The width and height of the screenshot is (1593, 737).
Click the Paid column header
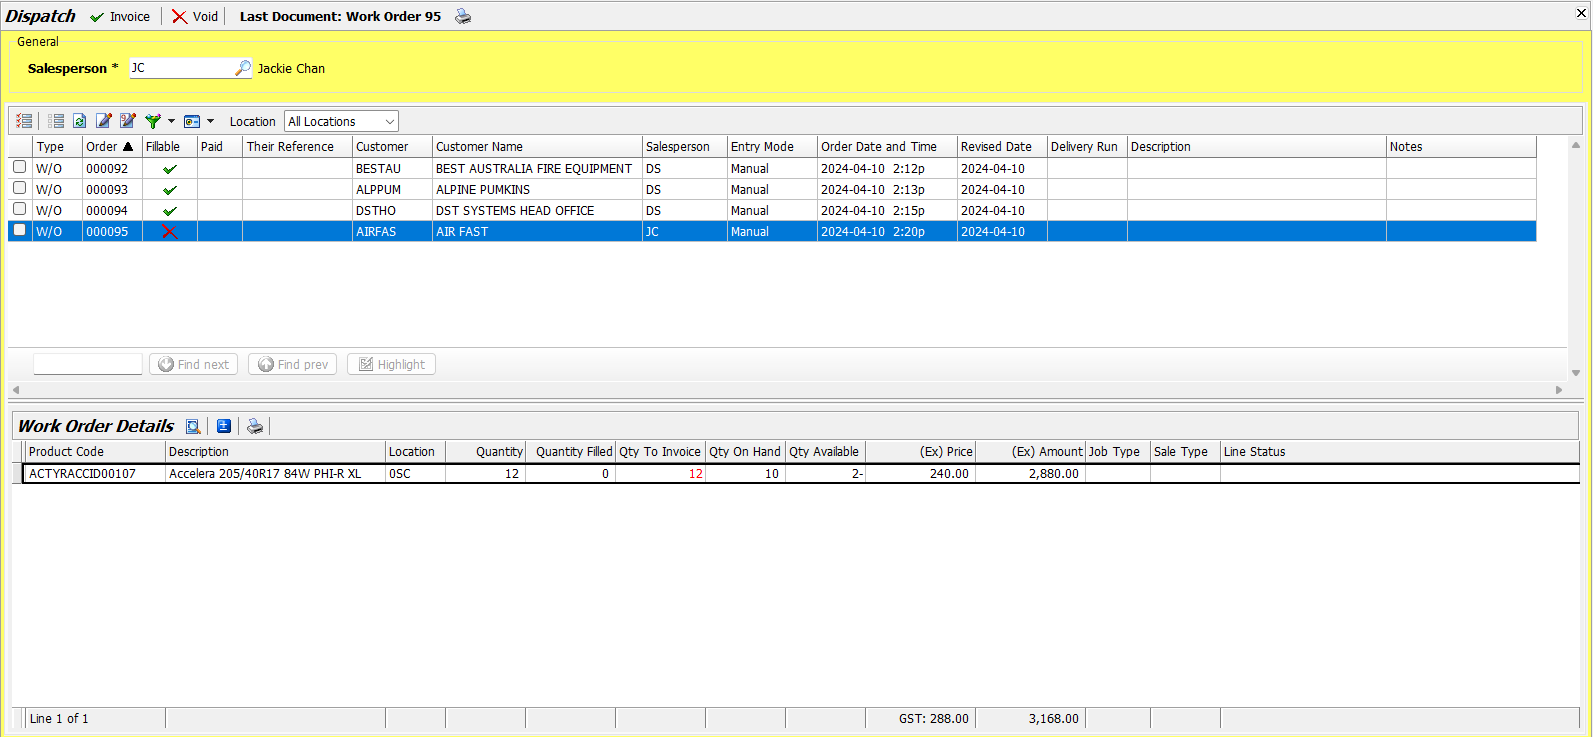220,146
